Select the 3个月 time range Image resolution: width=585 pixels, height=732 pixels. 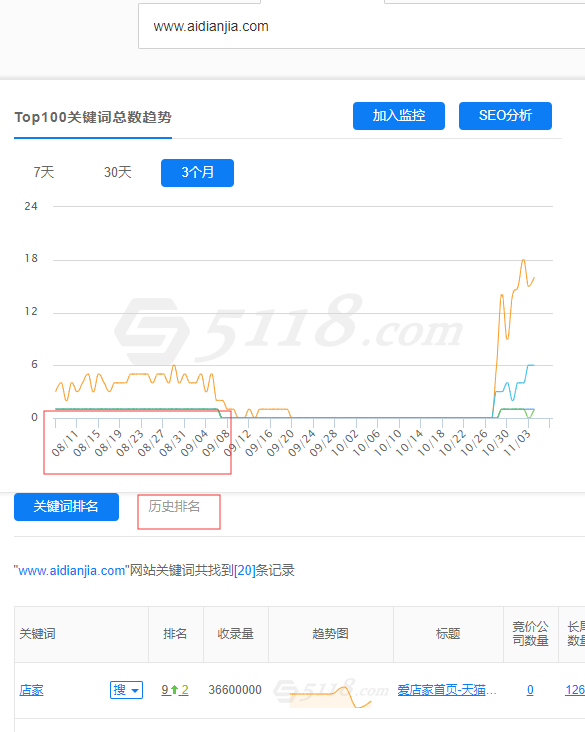(x=197, y=173)
